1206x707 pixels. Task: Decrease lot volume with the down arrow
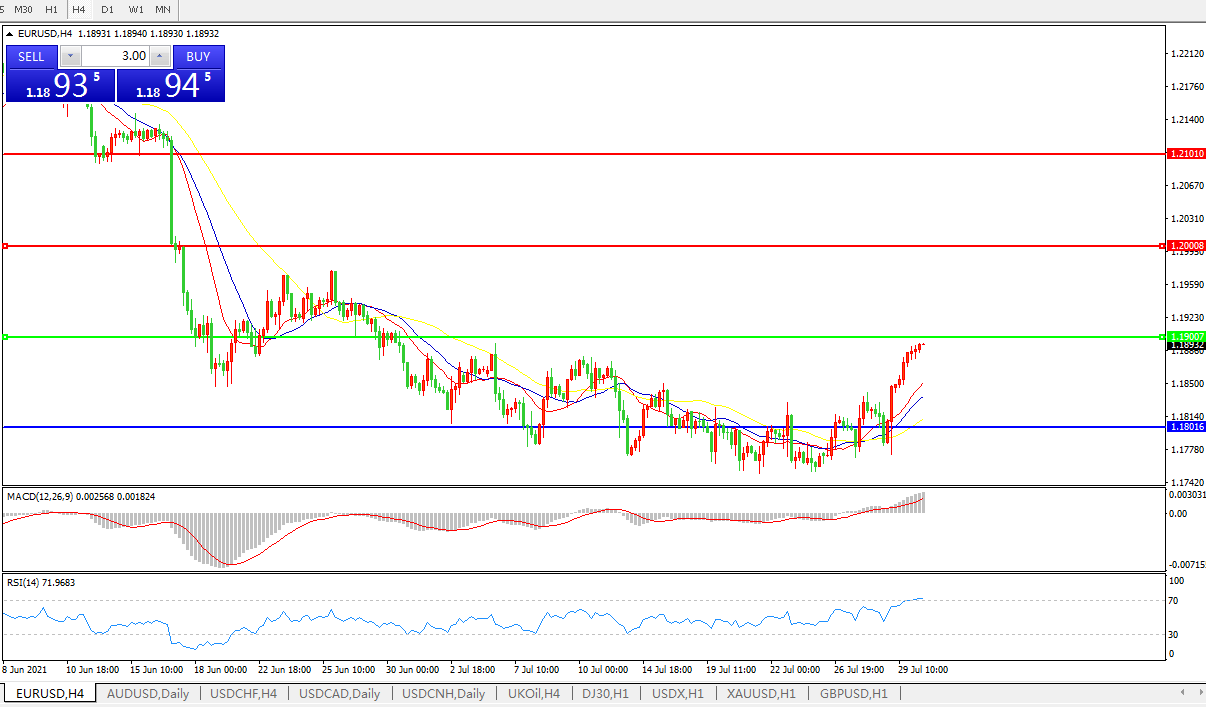tap(70, 57)
